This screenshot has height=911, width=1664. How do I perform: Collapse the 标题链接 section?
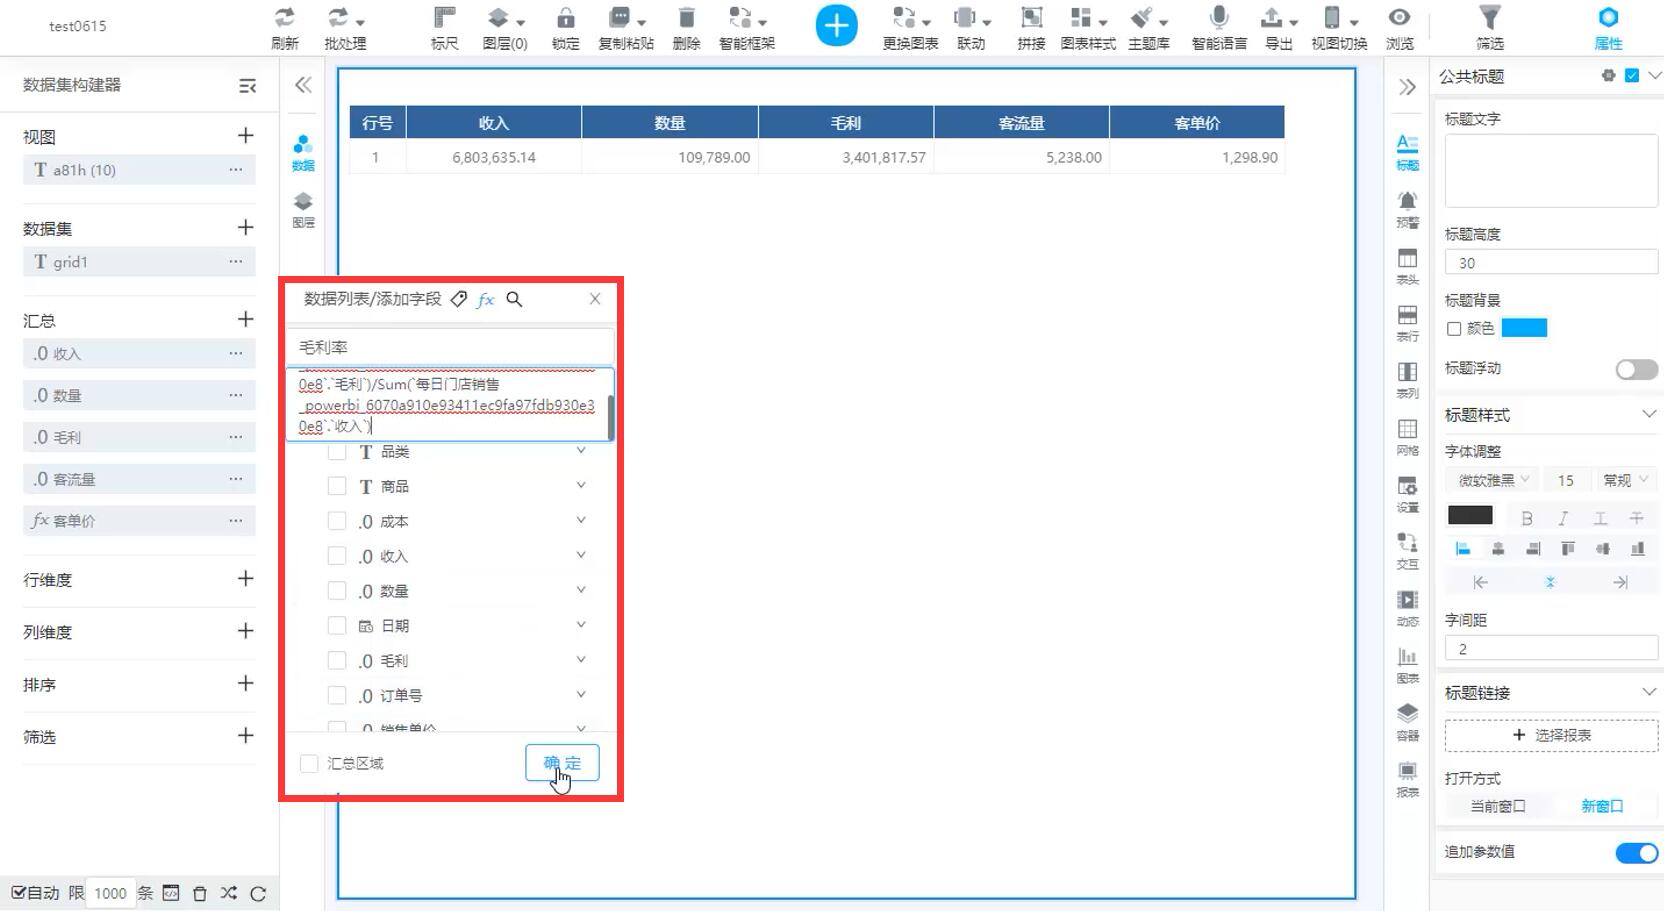[x=1649, y=692]
